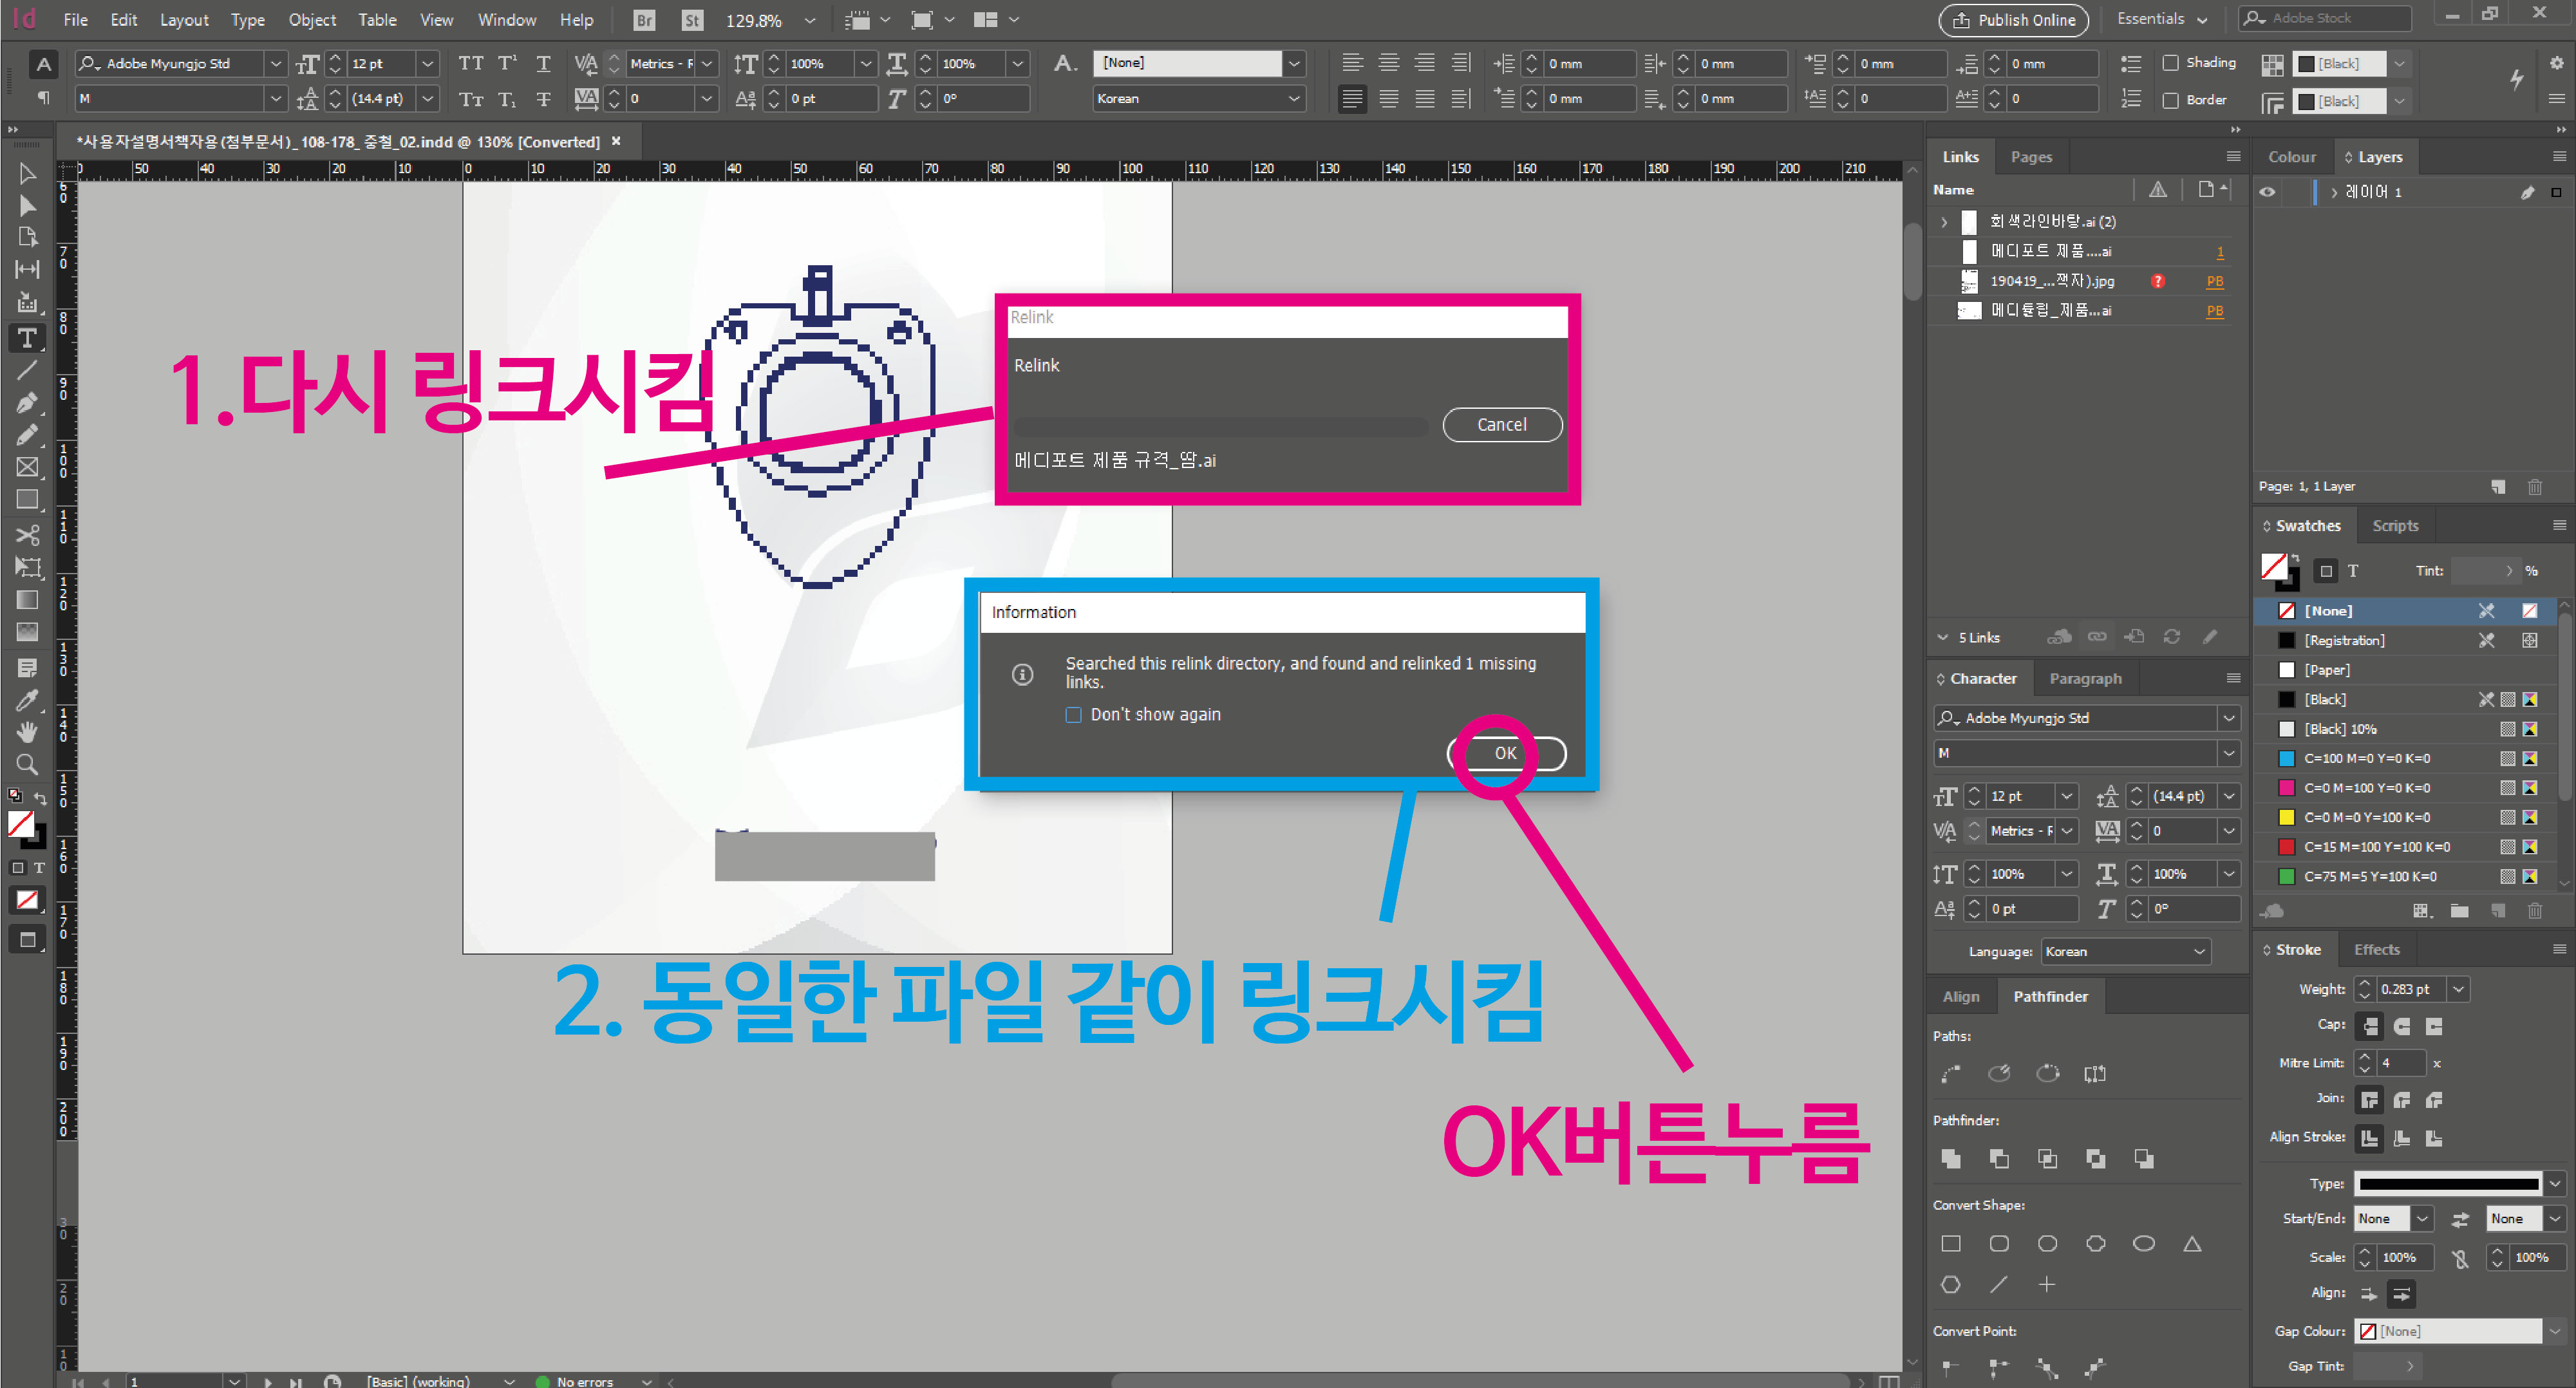Select the Pen tool
The height and width of the screenshot is (1388, 2576).
pyautogui.click(x=27, y=403)
